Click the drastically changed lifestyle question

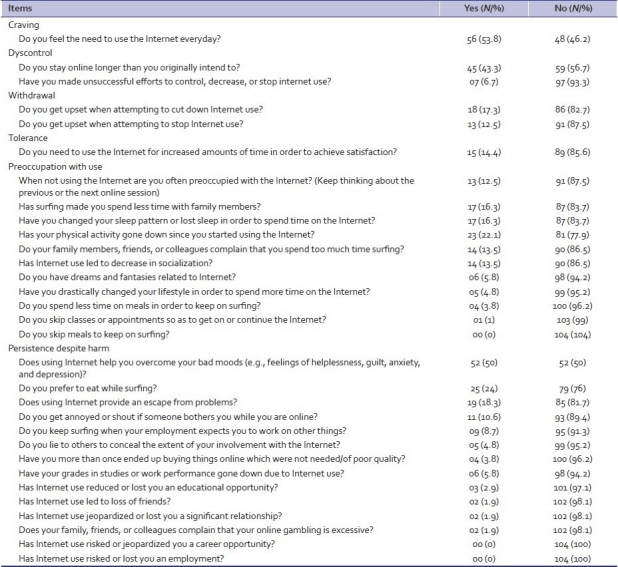194,292
